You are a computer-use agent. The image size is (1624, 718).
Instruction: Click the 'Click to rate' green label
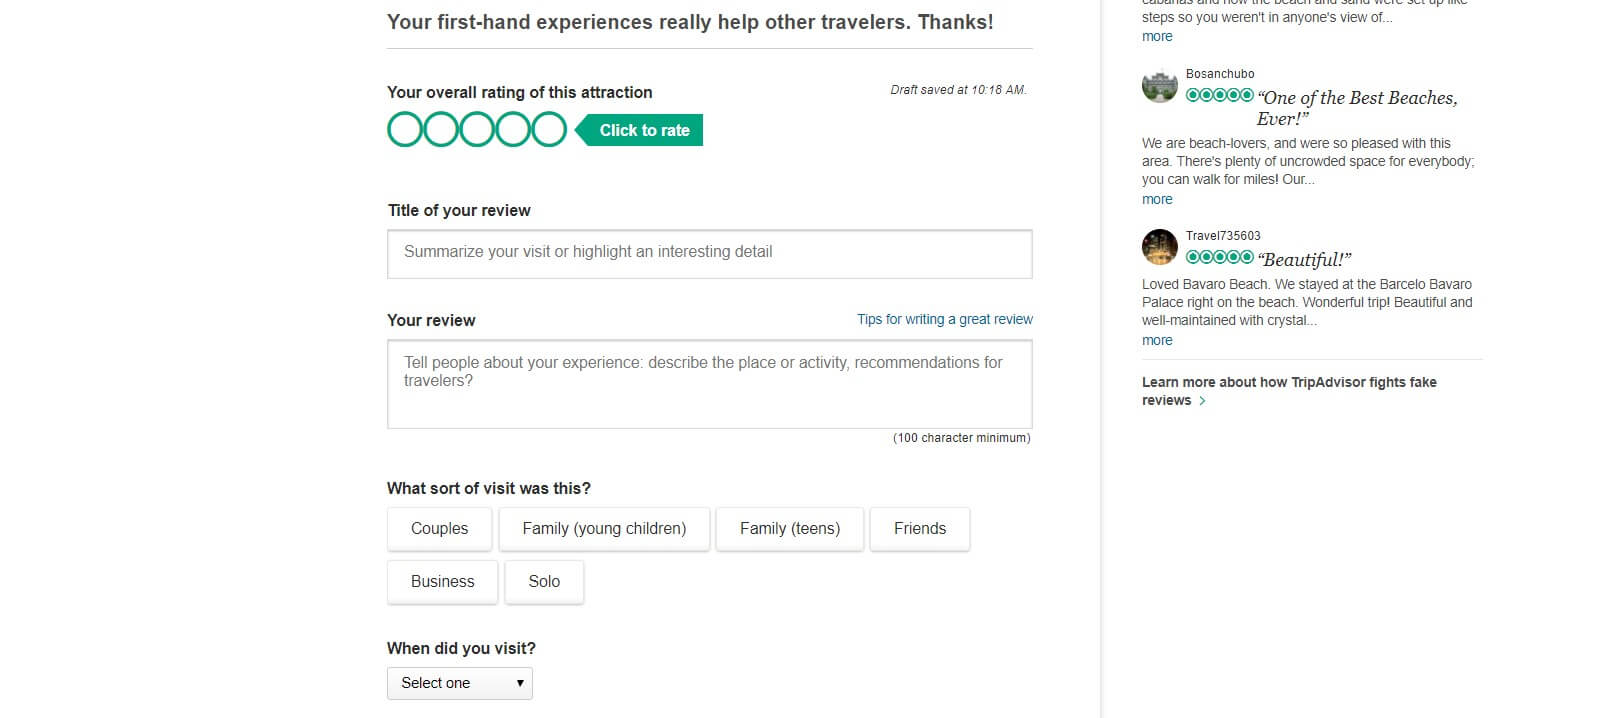[x=644, y=130]
